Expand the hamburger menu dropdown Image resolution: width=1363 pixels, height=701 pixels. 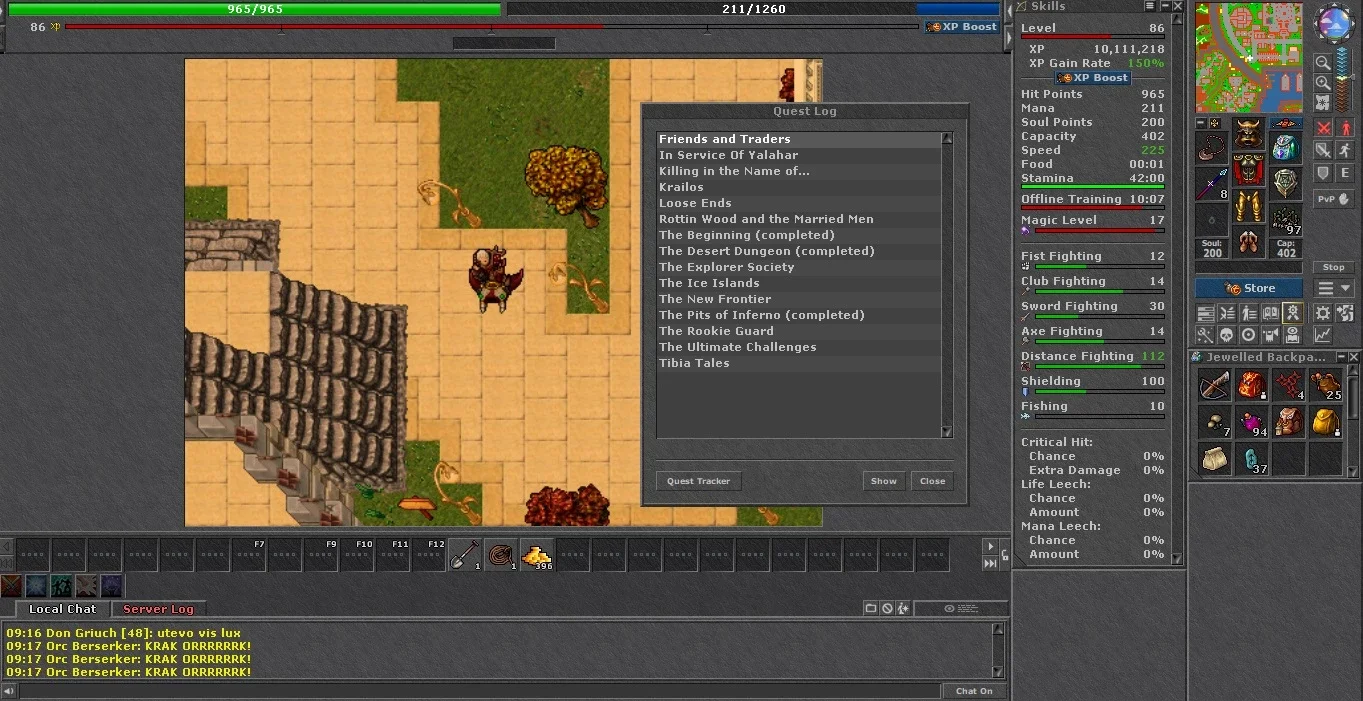click(x=1334, y=288)
